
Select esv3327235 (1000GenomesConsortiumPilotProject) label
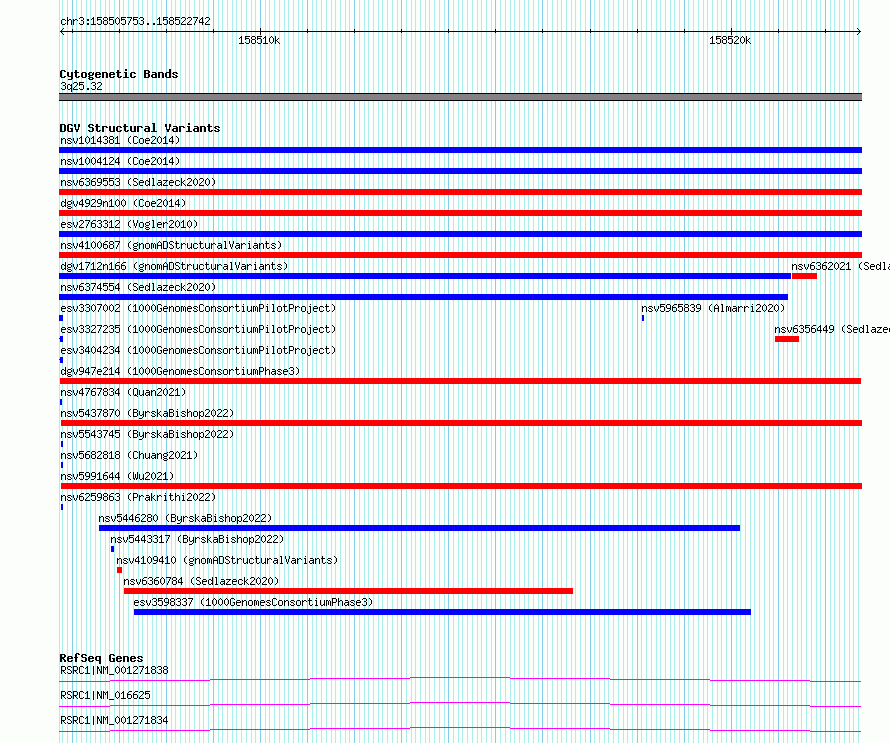pyautogui.click(x=198, y=329)
